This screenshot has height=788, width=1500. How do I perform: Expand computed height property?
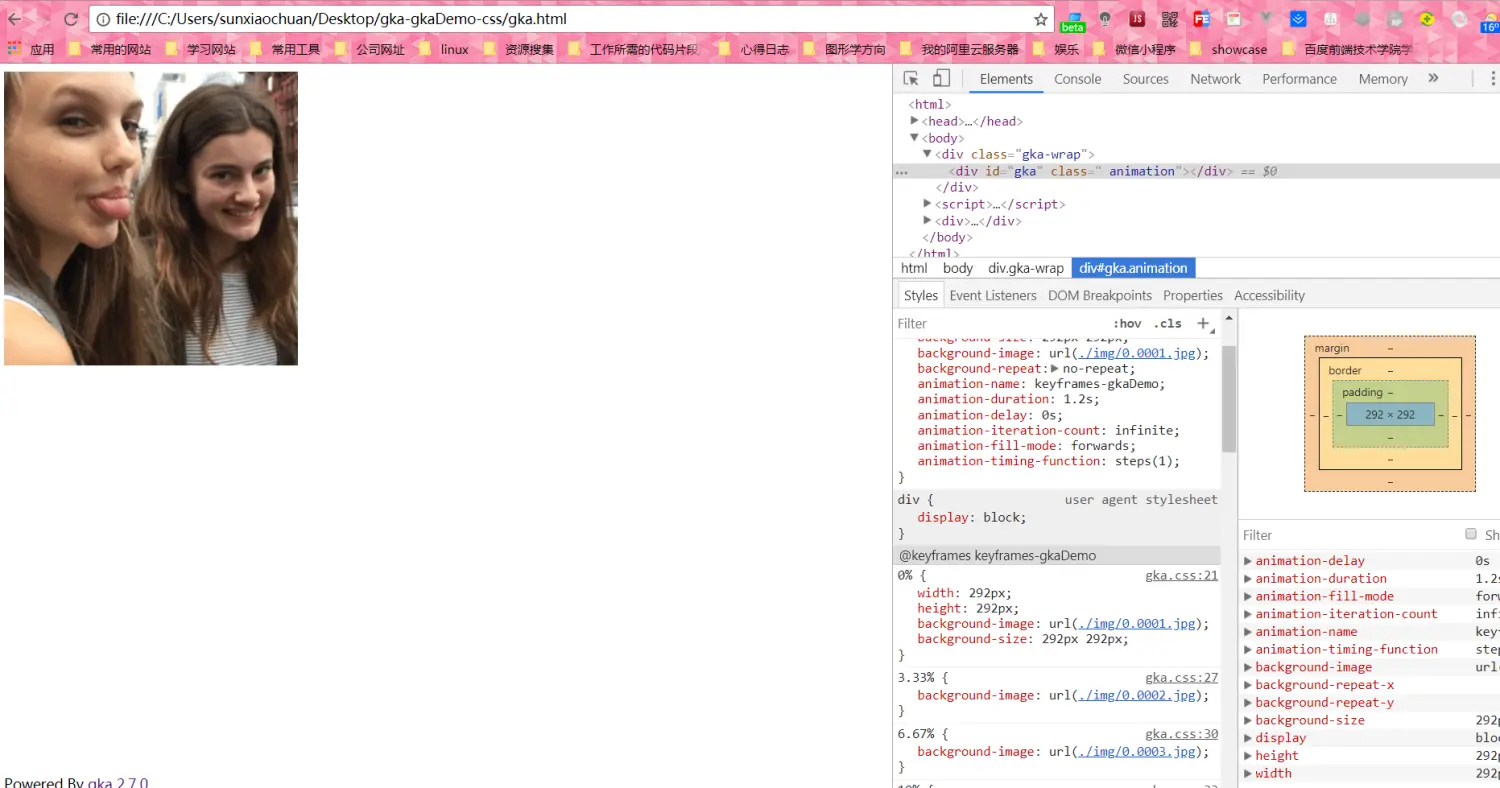tap(1248, 755)
